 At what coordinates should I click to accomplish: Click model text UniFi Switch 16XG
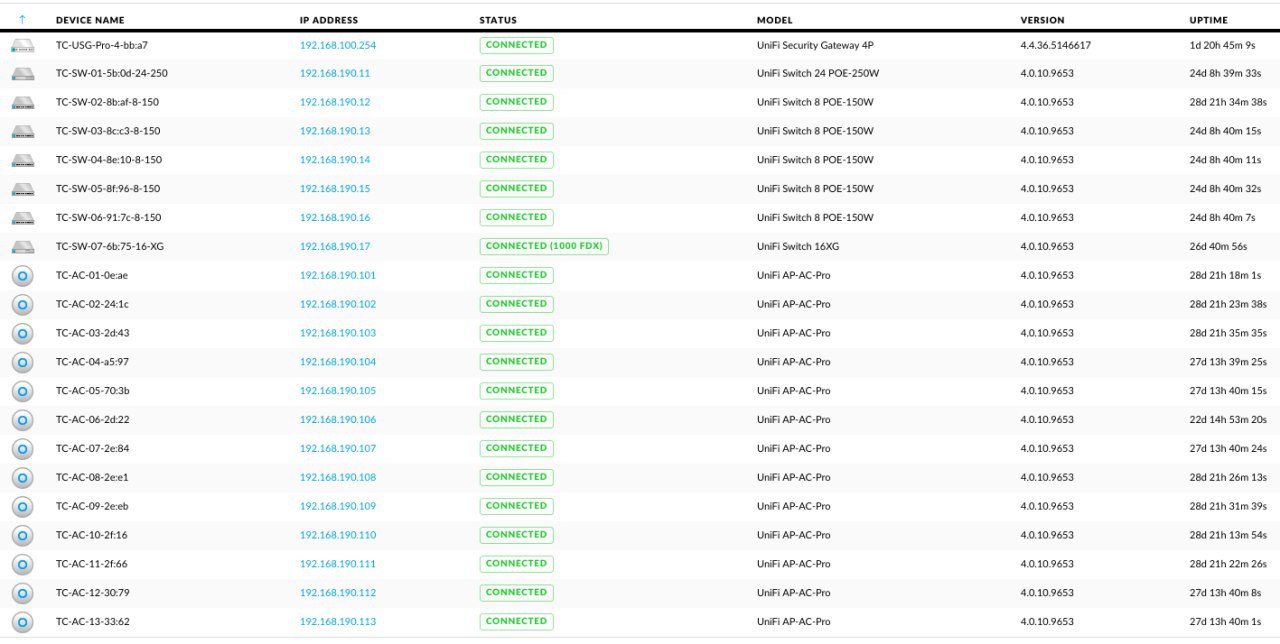(x=798, y=247)
